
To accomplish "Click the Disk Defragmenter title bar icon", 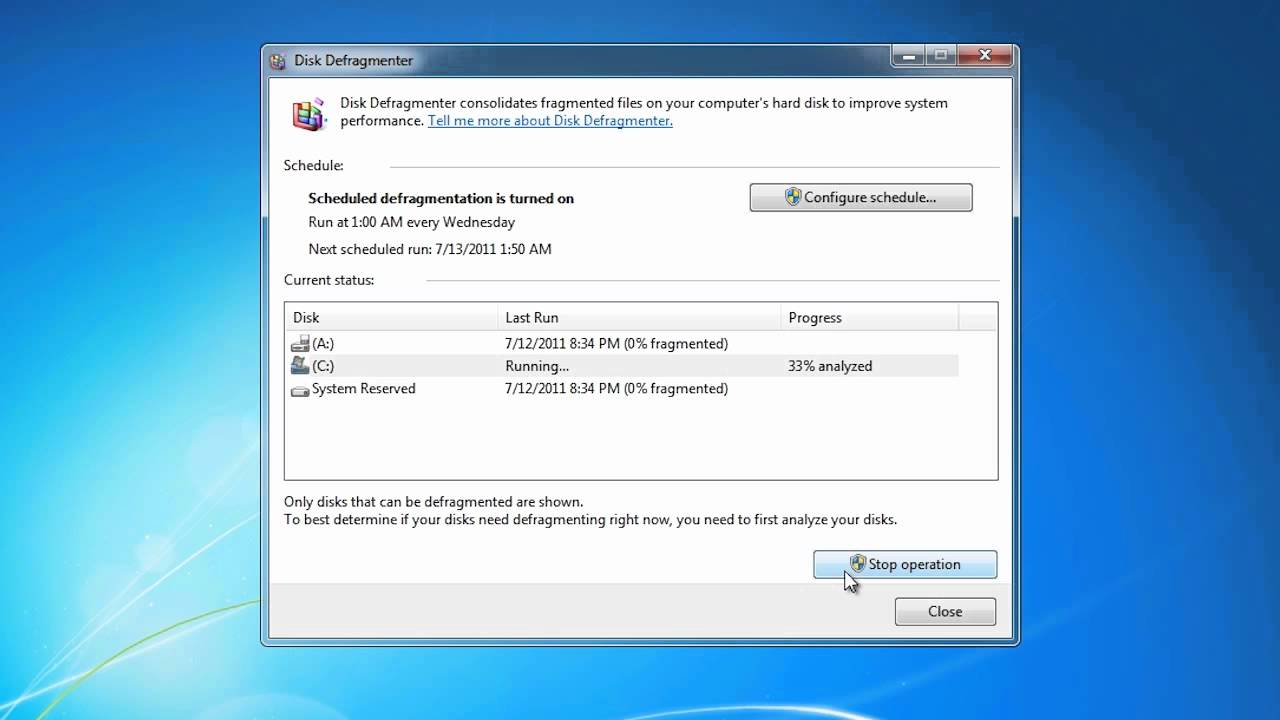I will pos(278,61).
